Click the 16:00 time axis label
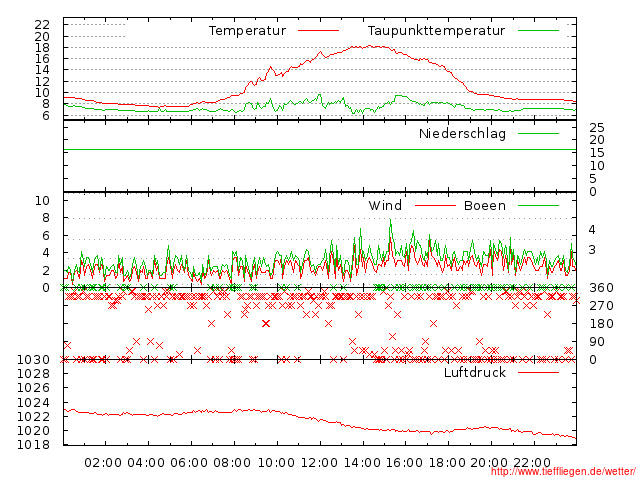This screenshot has width=640, height=480. tap(404, 463)
